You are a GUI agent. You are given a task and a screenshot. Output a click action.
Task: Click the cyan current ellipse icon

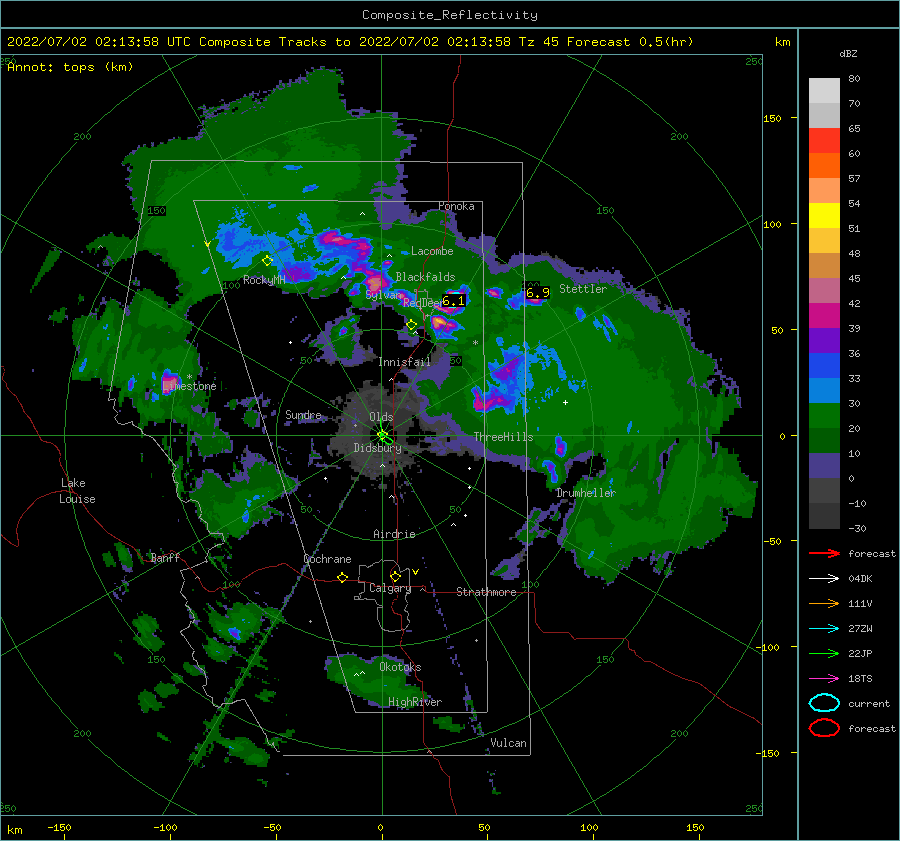(824, 703)
